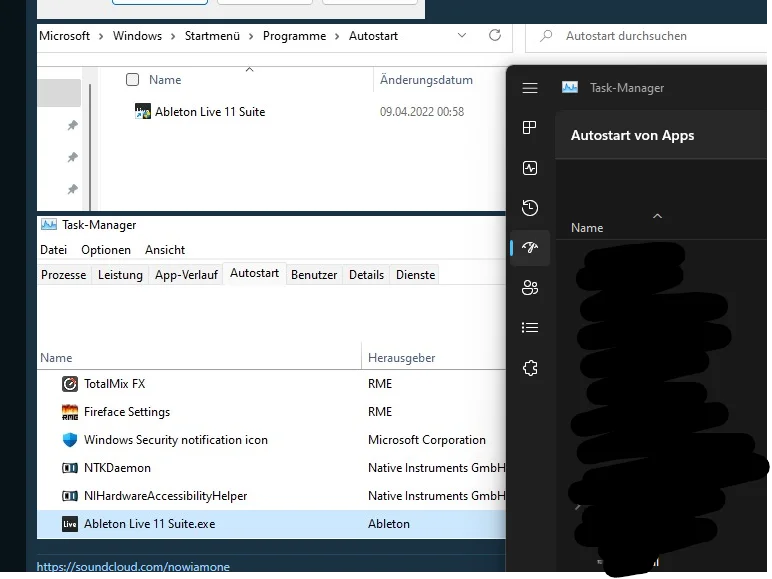Click the Ableton Live 11 Suite shortcut icon
This screenshot has height=579, width=772.
coord(143,111)
